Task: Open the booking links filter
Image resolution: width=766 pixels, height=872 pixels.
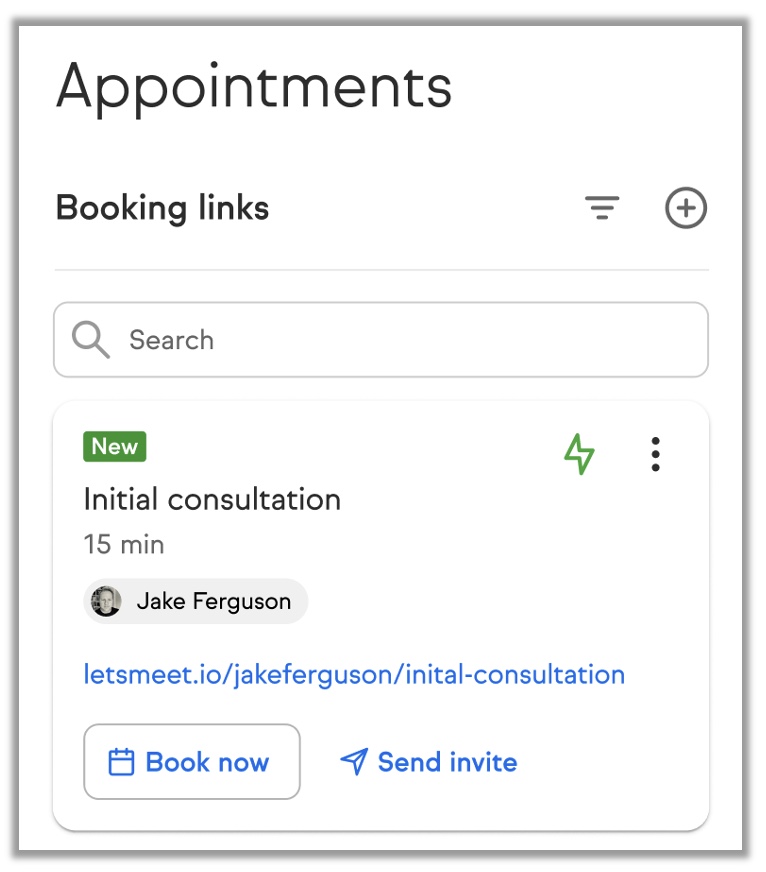Action: (x=601, y=209)
